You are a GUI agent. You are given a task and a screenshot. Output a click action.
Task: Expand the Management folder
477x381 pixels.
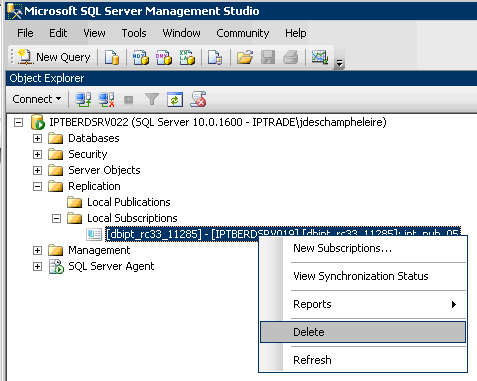click(x=37, y=250)
